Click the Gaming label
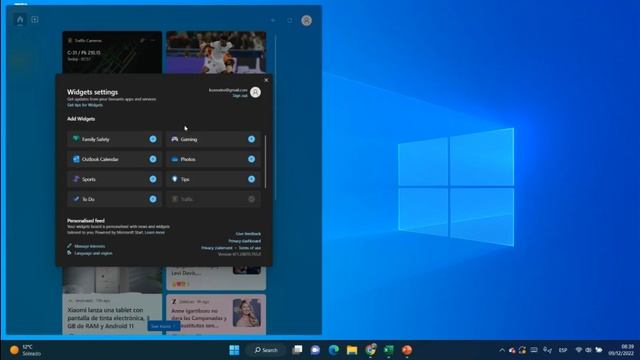 [189, 139]
